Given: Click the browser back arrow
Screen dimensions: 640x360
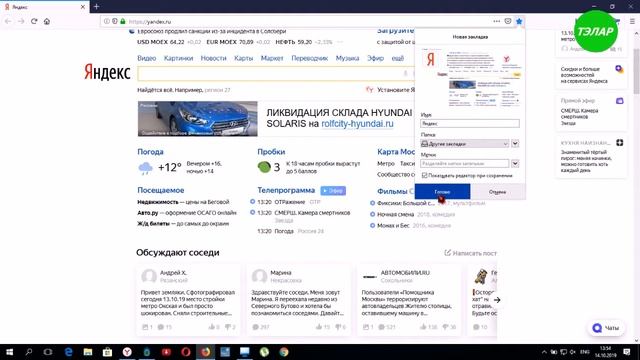Looking at the screenshot, I should pos(8,21).
